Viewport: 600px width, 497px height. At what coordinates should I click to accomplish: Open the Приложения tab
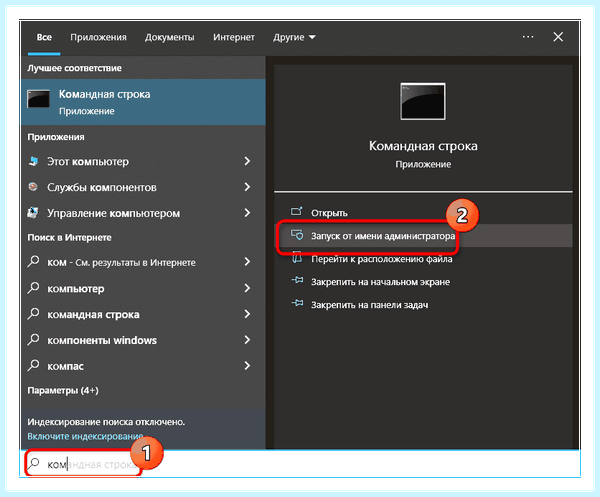98,37
